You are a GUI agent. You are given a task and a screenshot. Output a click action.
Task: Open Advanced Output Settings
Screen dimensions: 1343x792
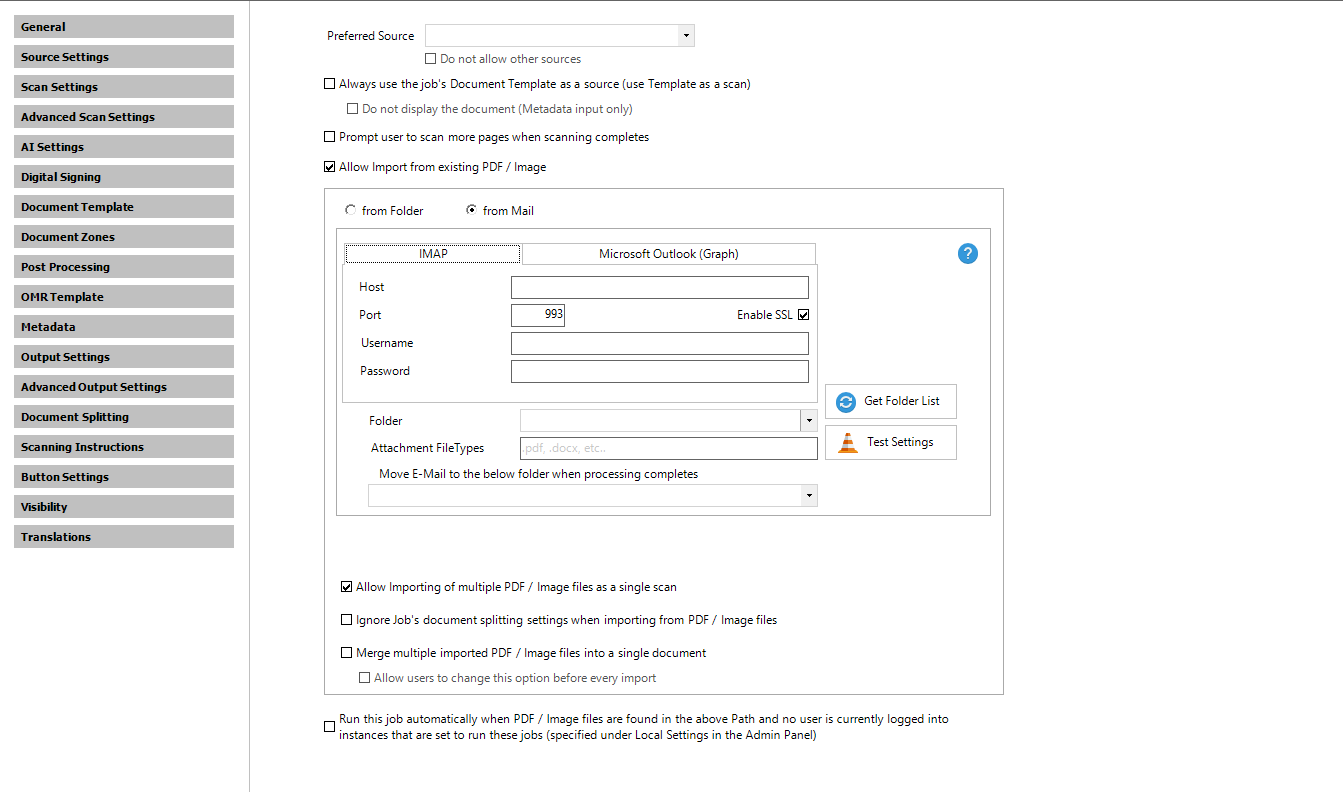(x=124, y=387)
